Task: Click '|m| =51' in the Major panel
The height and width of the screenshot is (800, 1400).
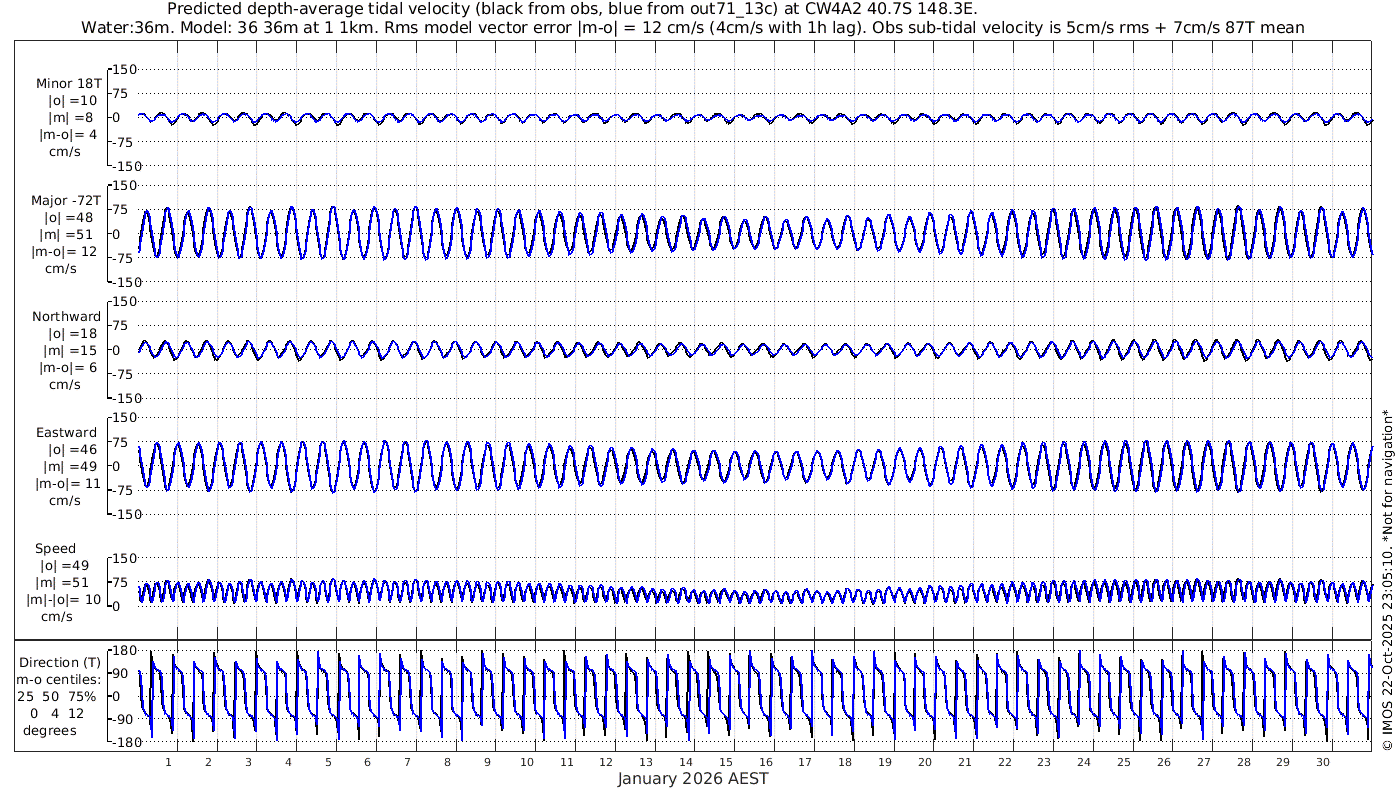Action: (69, 235)
